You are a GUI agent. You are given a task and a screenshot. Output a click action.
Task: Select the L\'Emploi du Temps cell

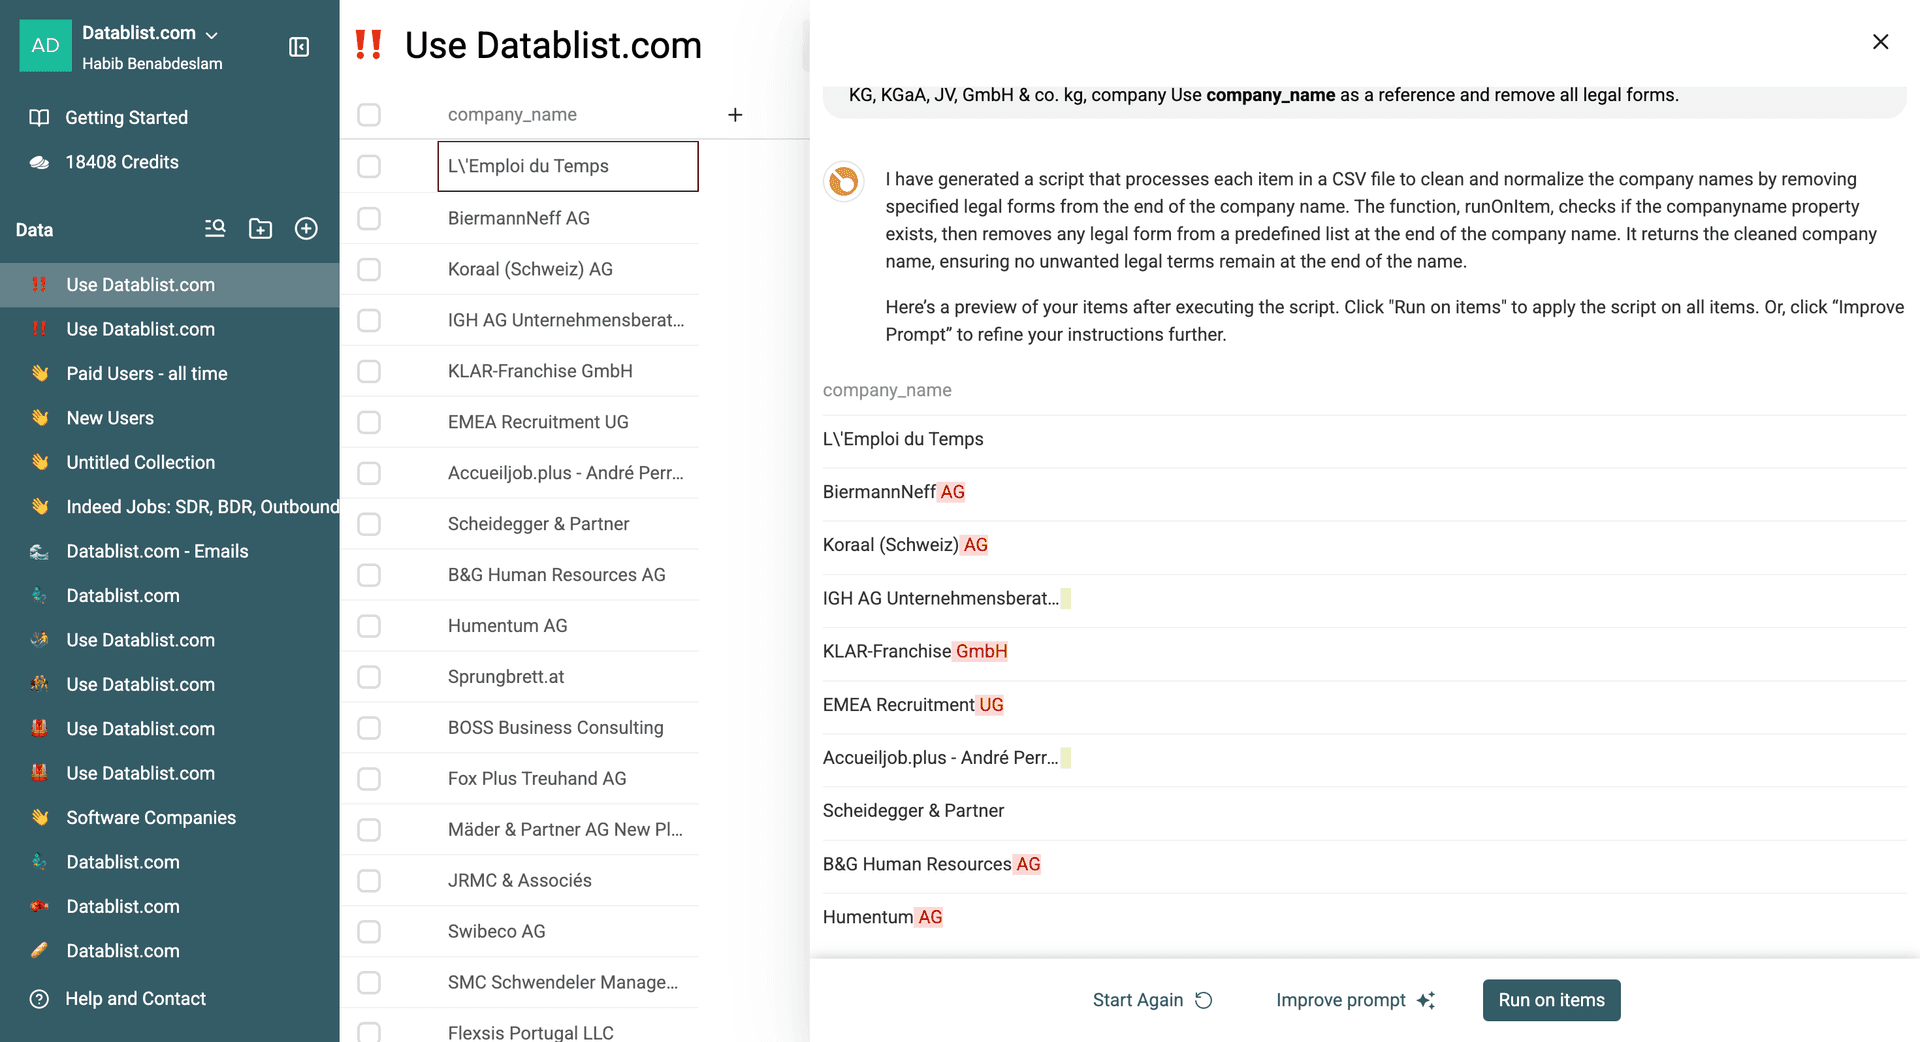click(567, 166)
